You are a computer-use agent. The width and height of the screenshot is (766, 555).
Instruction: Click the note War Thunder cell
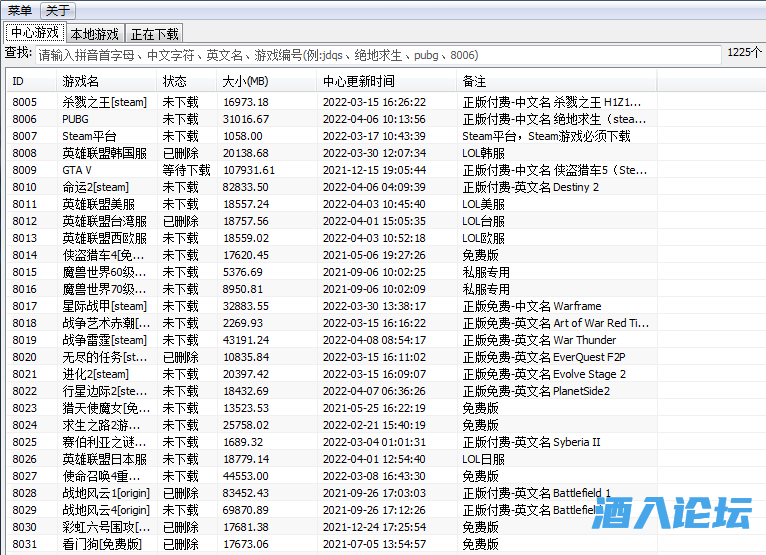click(x=539, y=340)
